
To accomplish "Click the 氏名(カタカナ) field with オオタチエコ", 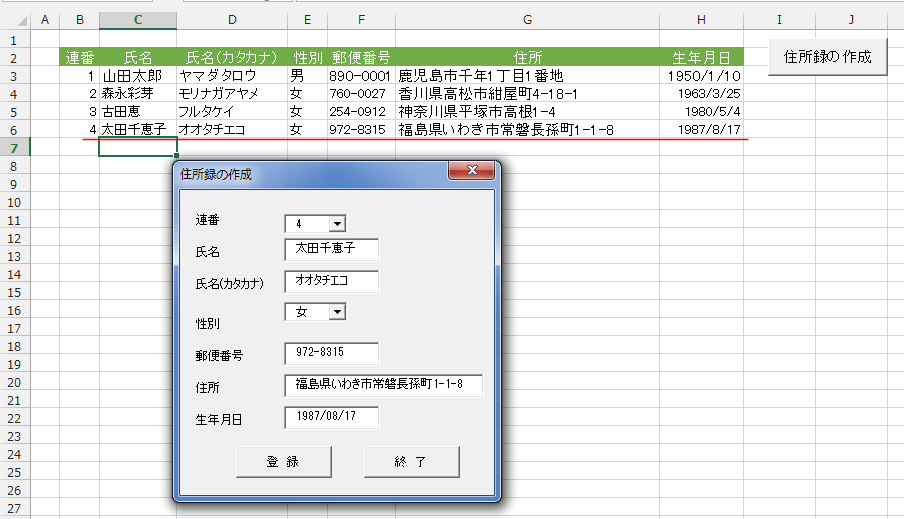I will 332,281.
